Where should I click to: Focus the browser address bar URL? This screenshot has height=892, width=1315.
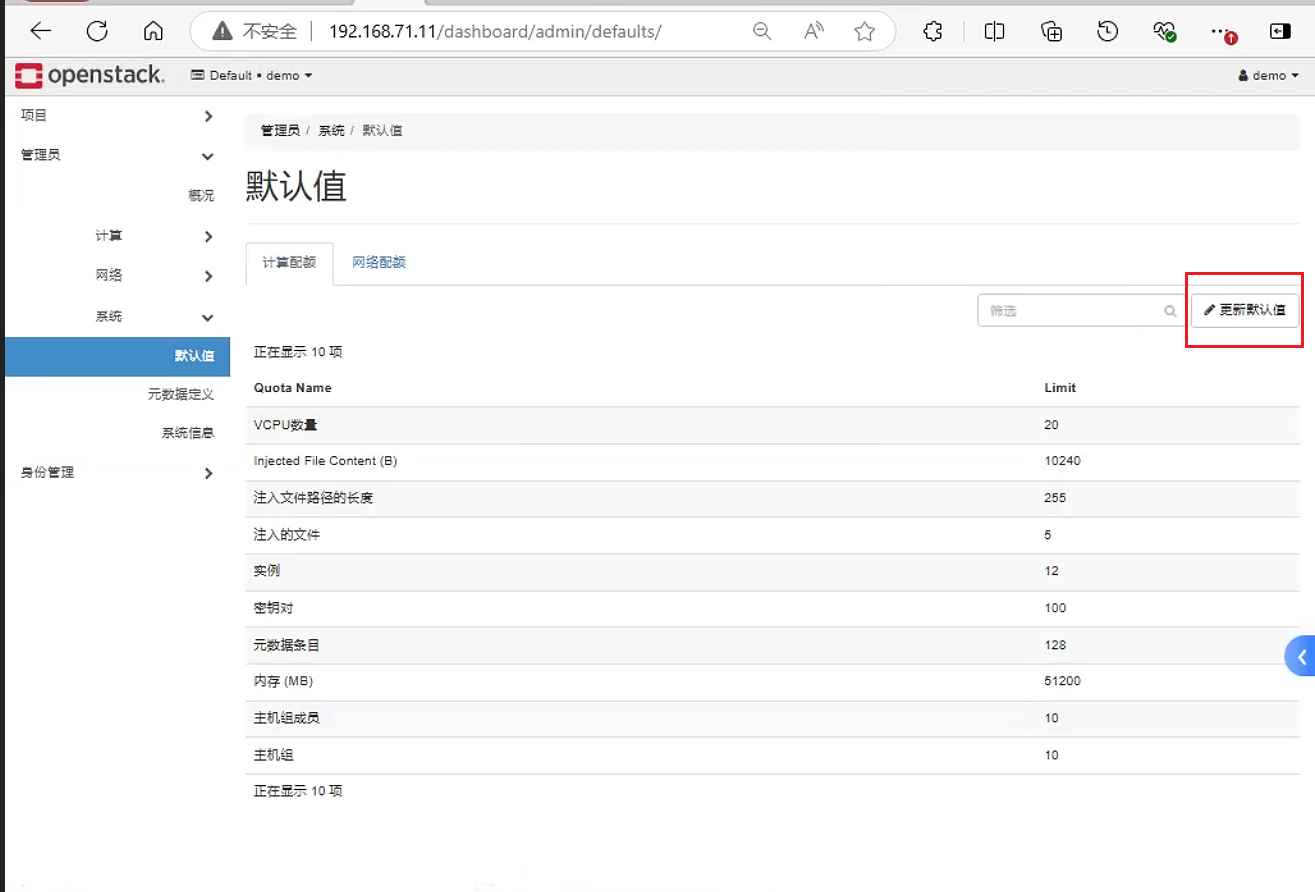tap(495, 31)
